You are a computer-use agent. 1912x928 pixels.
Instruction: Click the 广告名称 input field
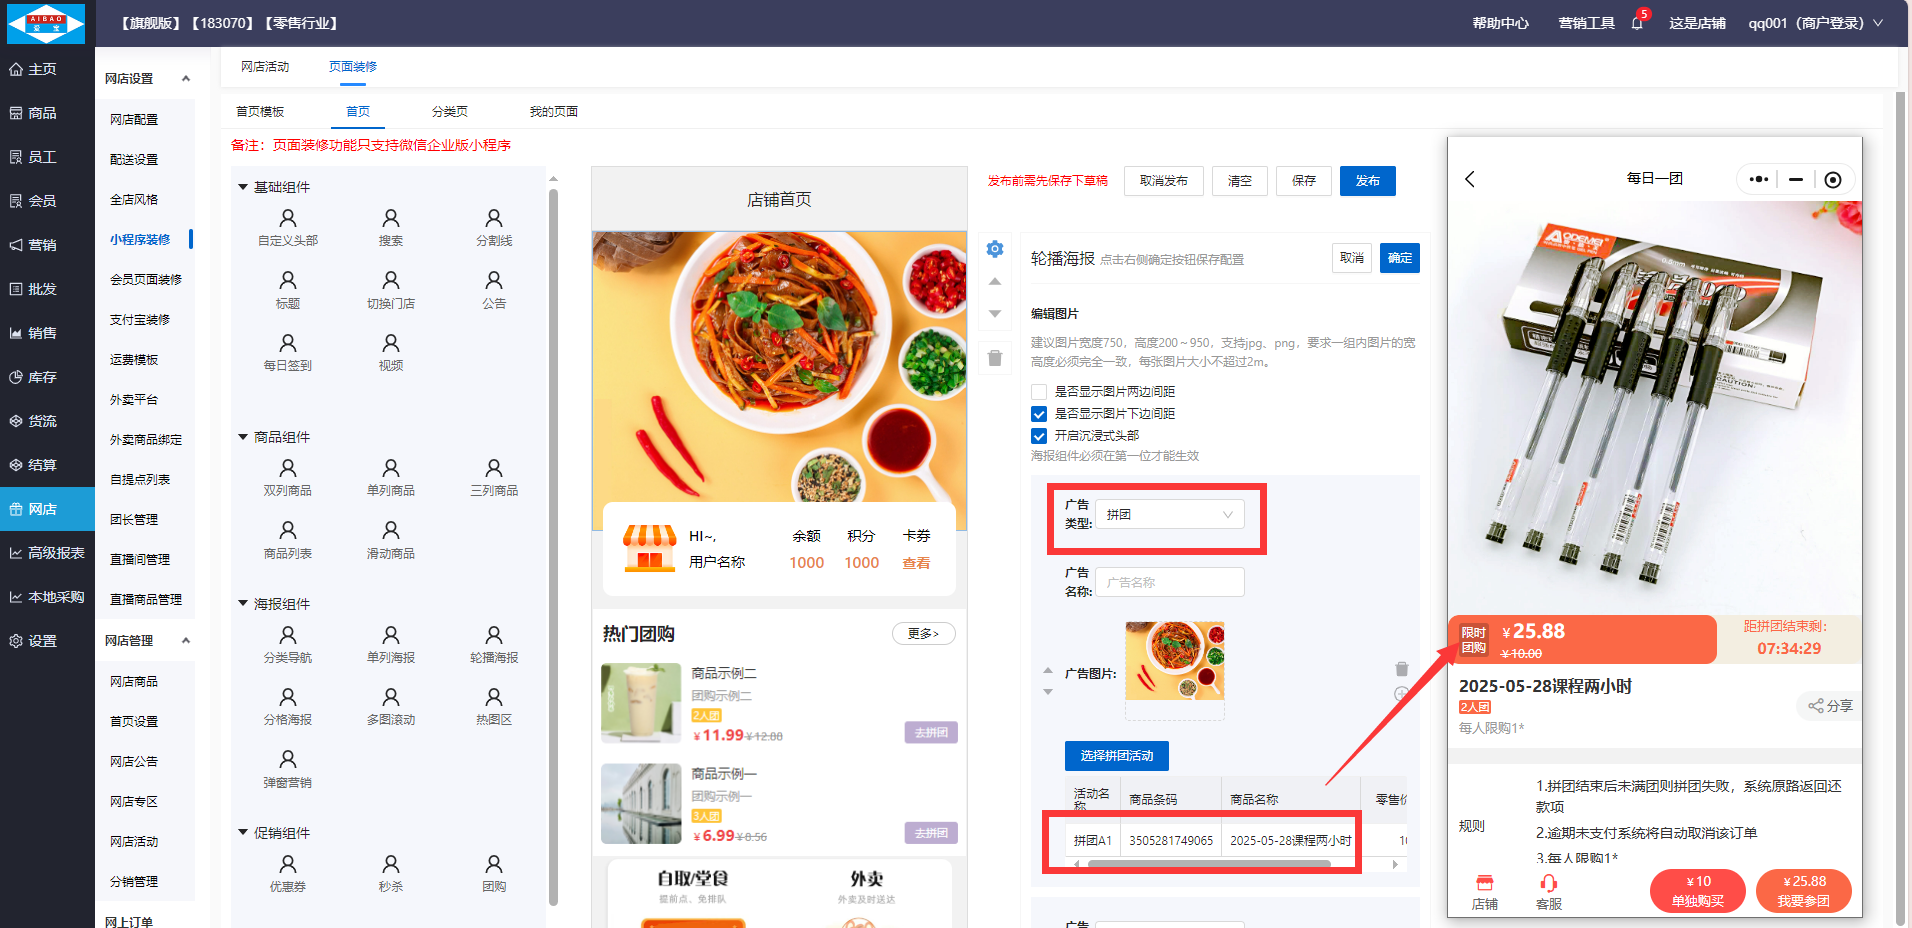coord(1169,582)
